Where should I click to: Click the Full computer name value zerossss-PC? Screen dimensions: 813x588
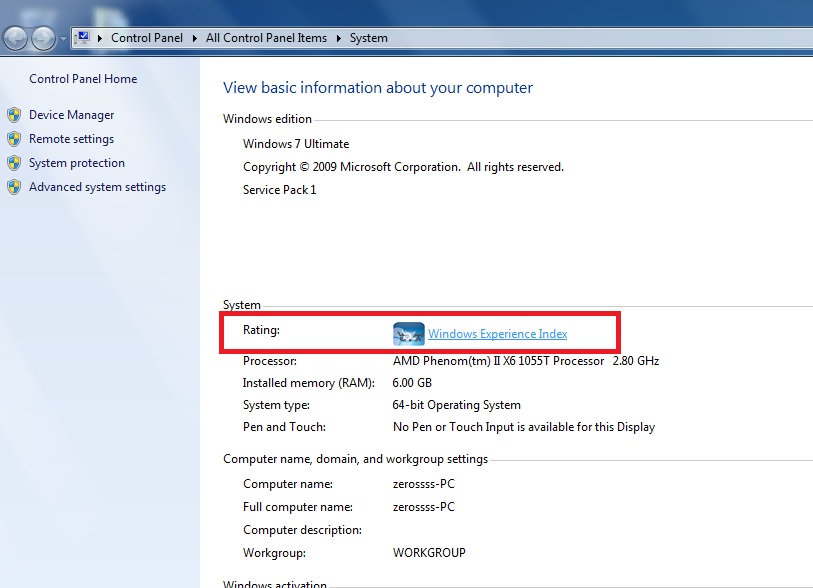(x=424, y=507)
